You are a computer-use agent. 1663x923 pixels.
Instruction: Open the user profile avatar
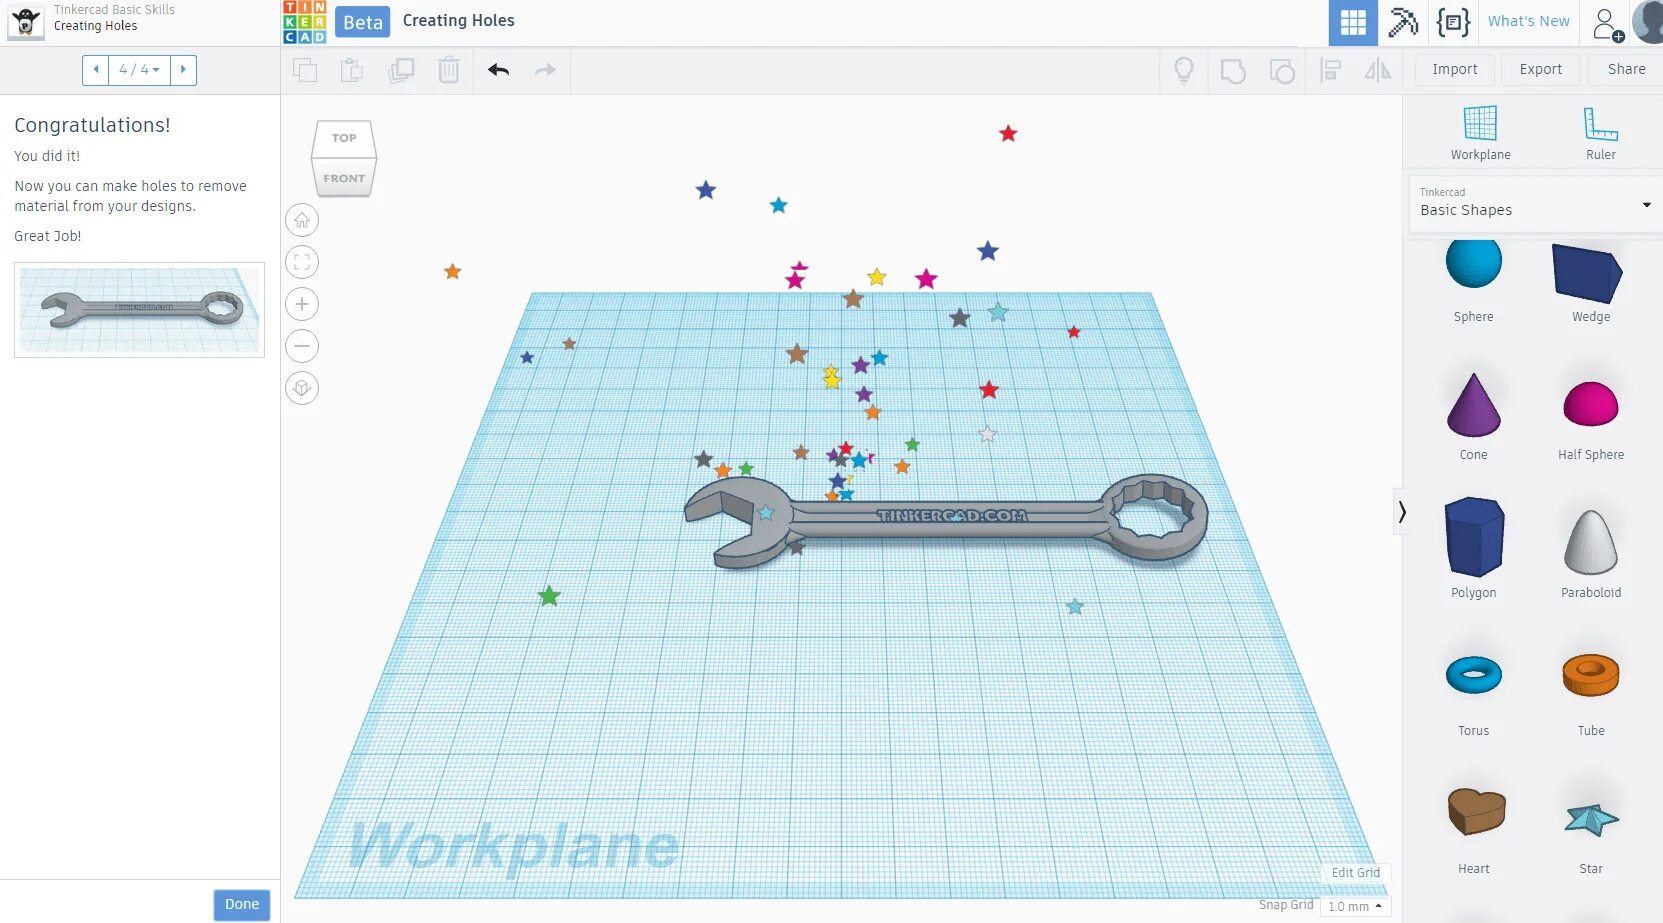pyautogui.click(x=1648, y=22)
